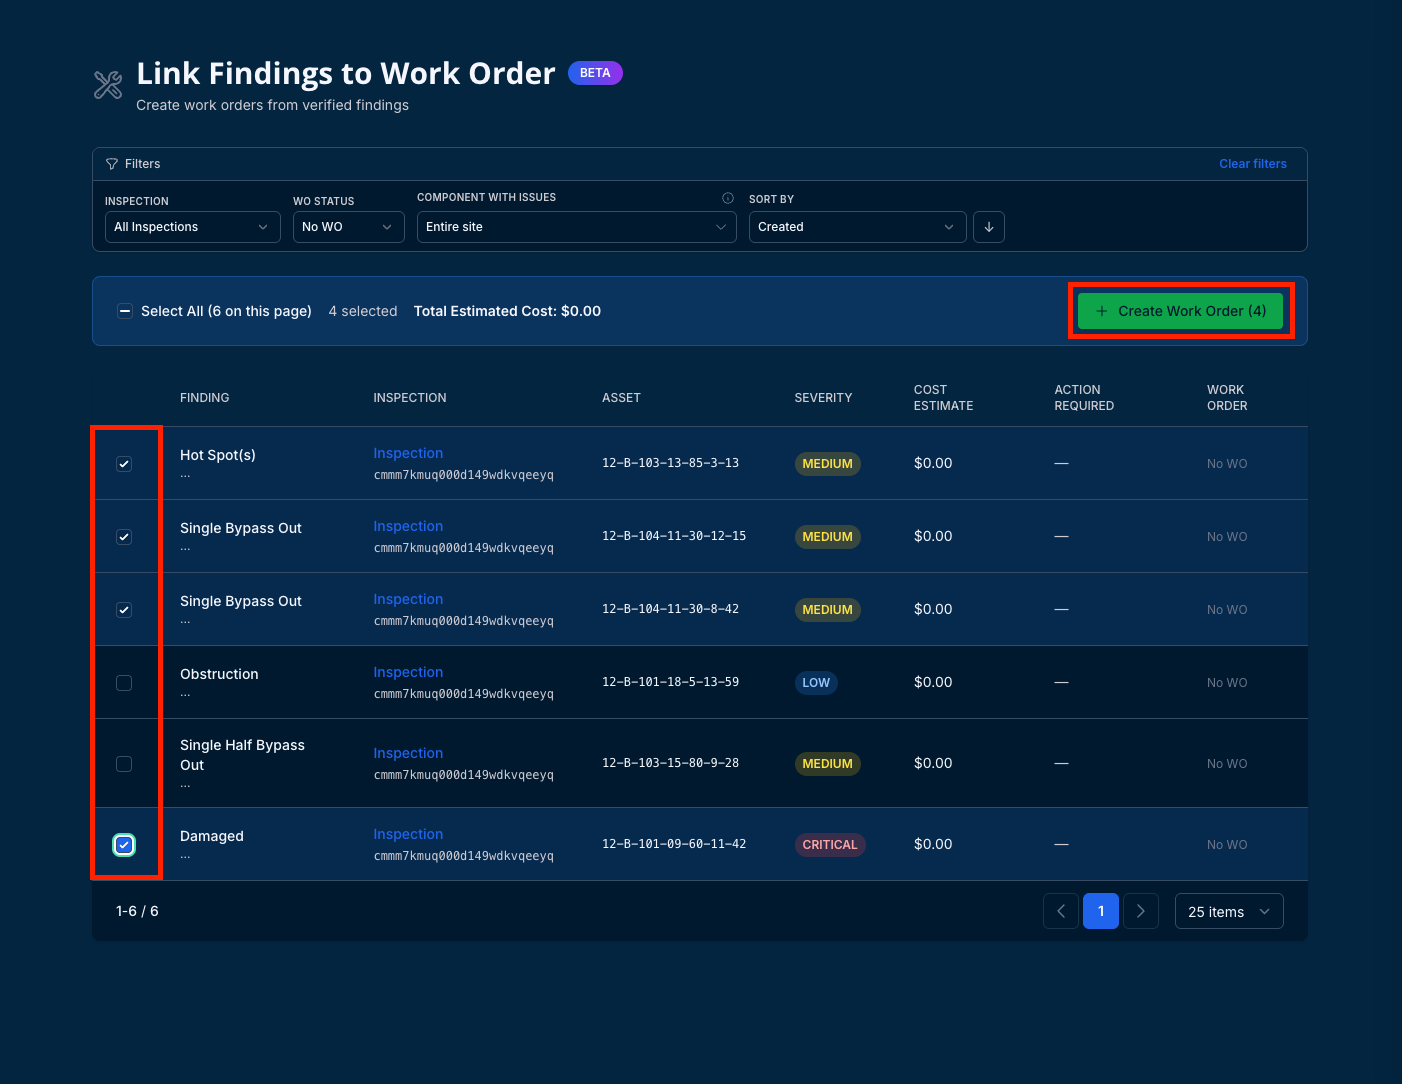
Task: Click the Clear filters link
Action: point(1253,164)
